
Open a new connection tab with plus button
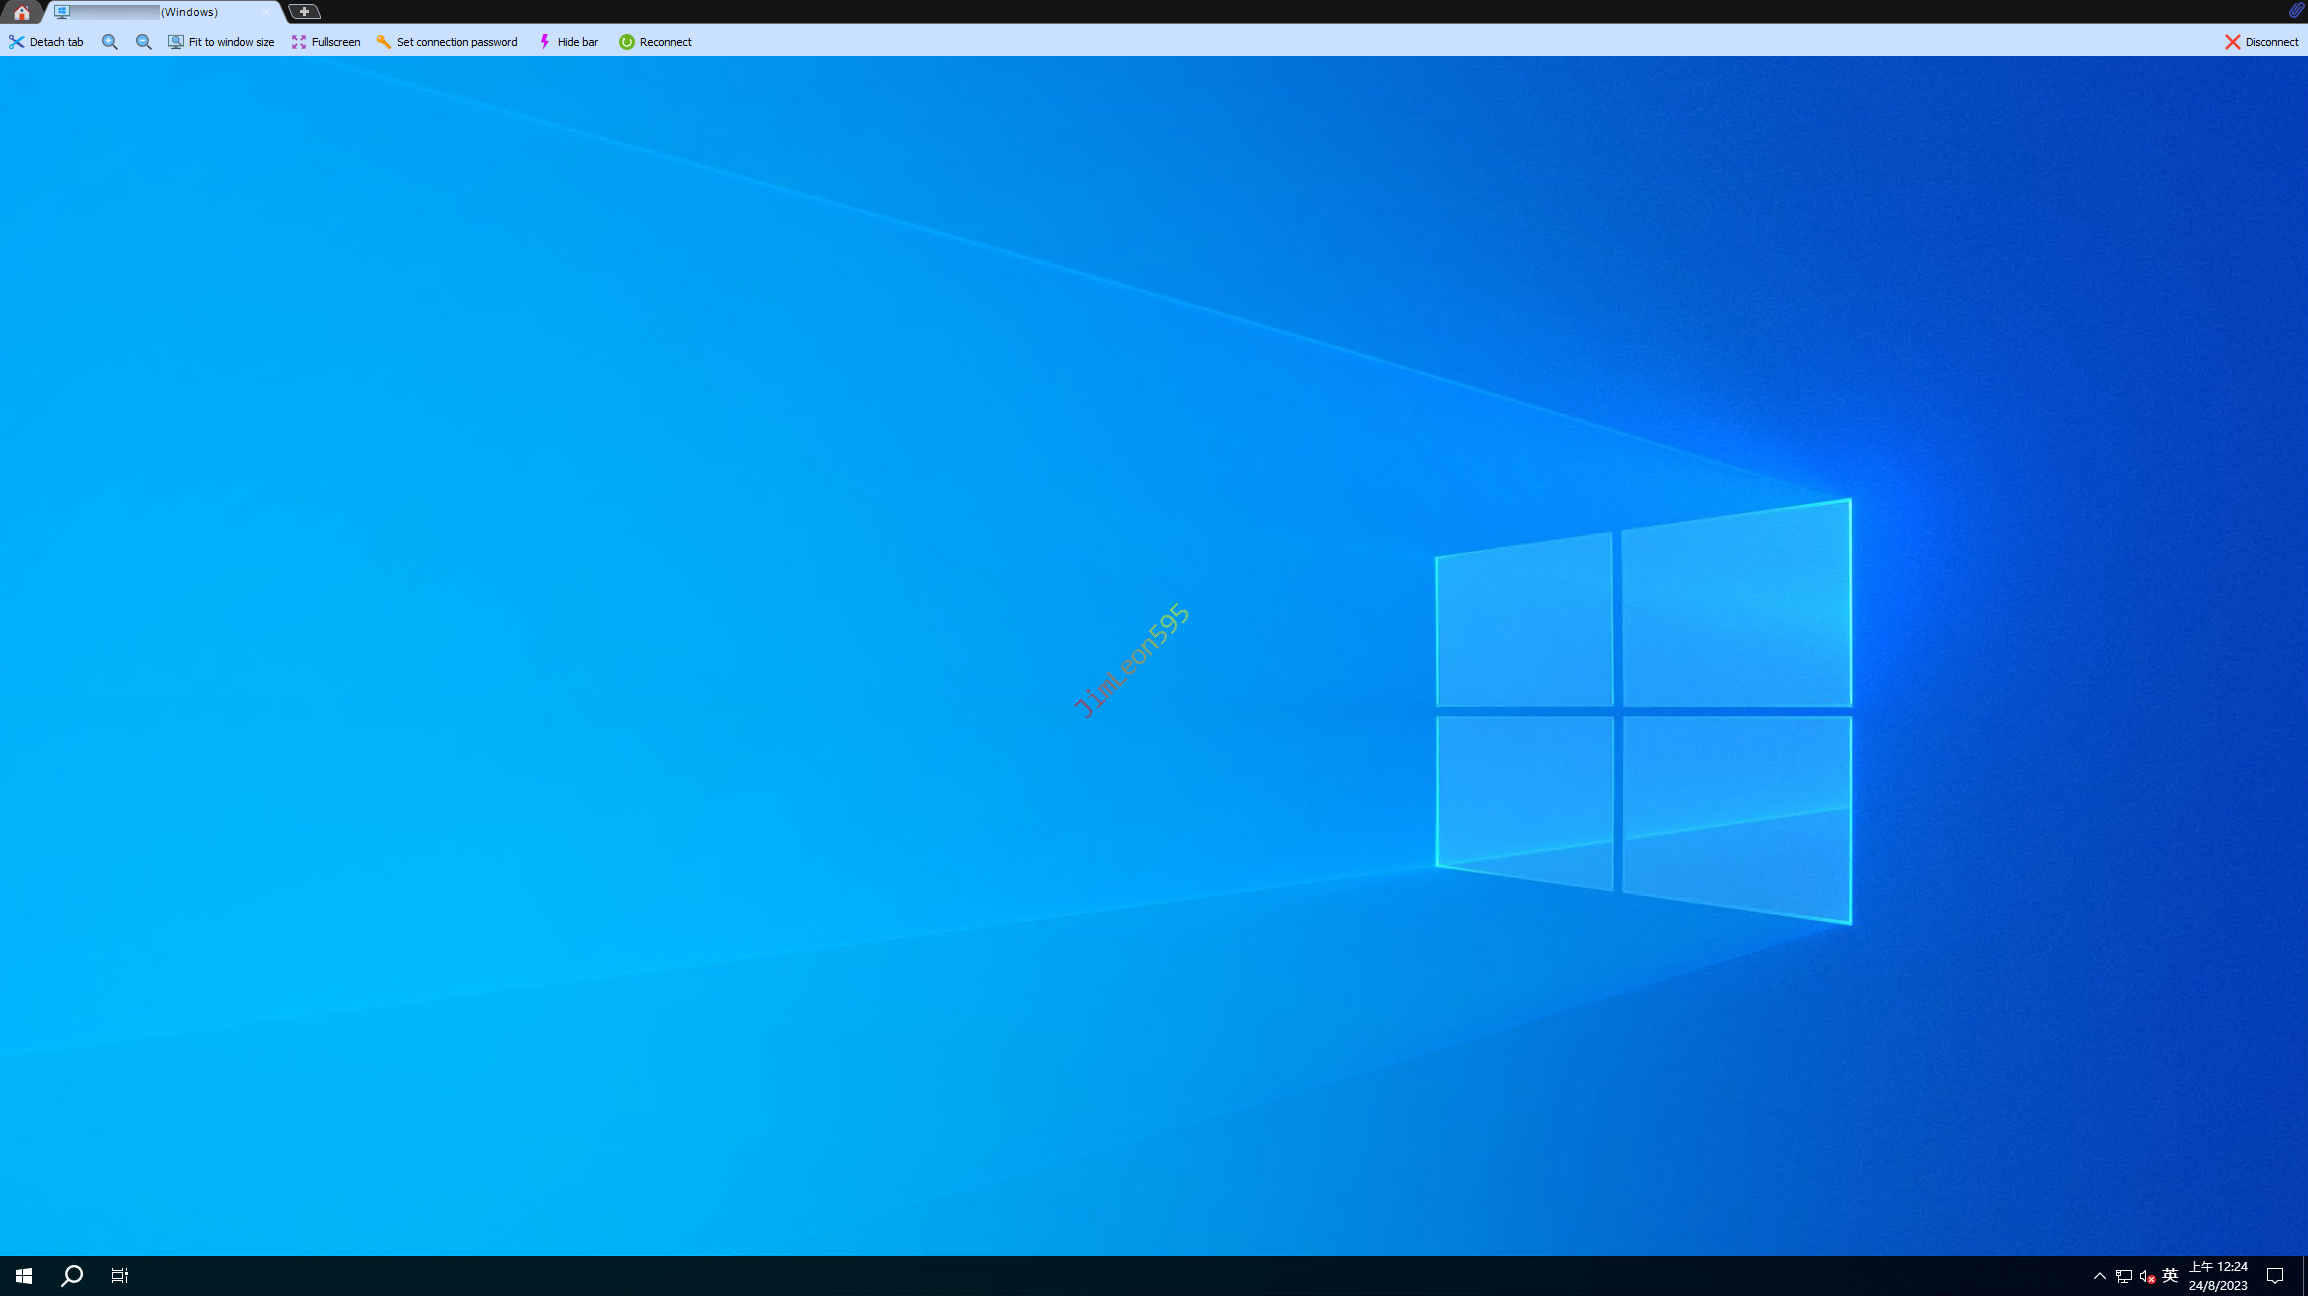[304, 12]
